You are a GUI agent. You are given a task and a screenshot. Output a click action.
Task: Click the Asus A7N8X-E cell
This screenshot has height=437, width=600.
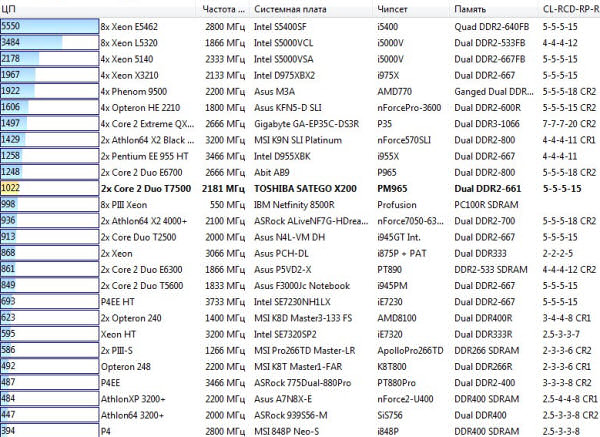[x=283, y=399]
